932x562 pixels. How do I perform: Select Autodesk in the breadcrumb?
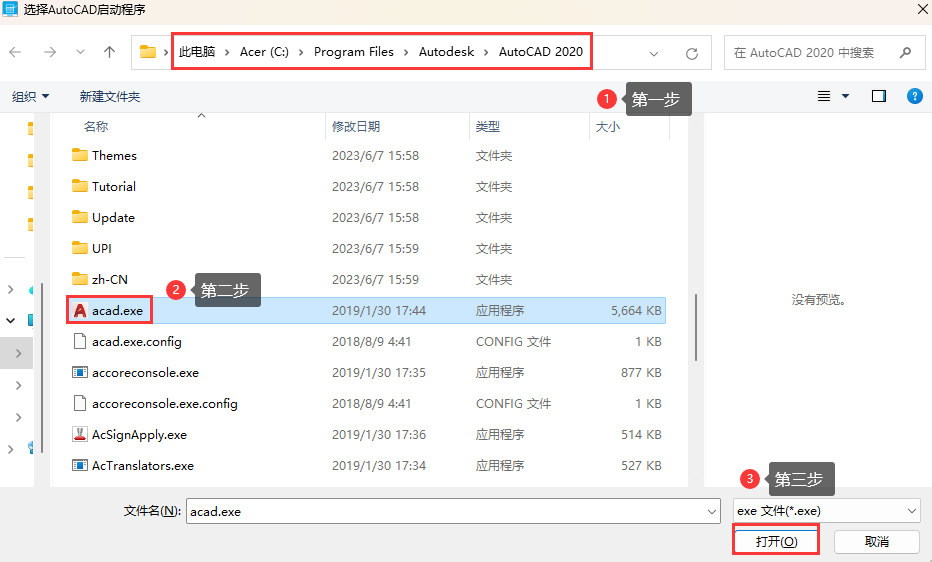(446, 52)
